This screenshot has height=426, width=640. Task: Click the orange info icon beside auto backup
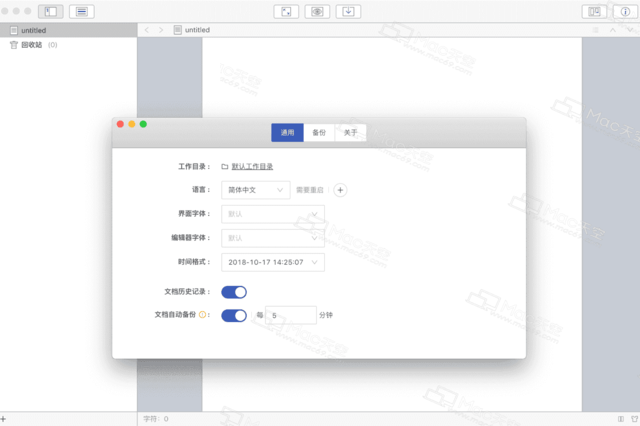[x=202, y=315]
